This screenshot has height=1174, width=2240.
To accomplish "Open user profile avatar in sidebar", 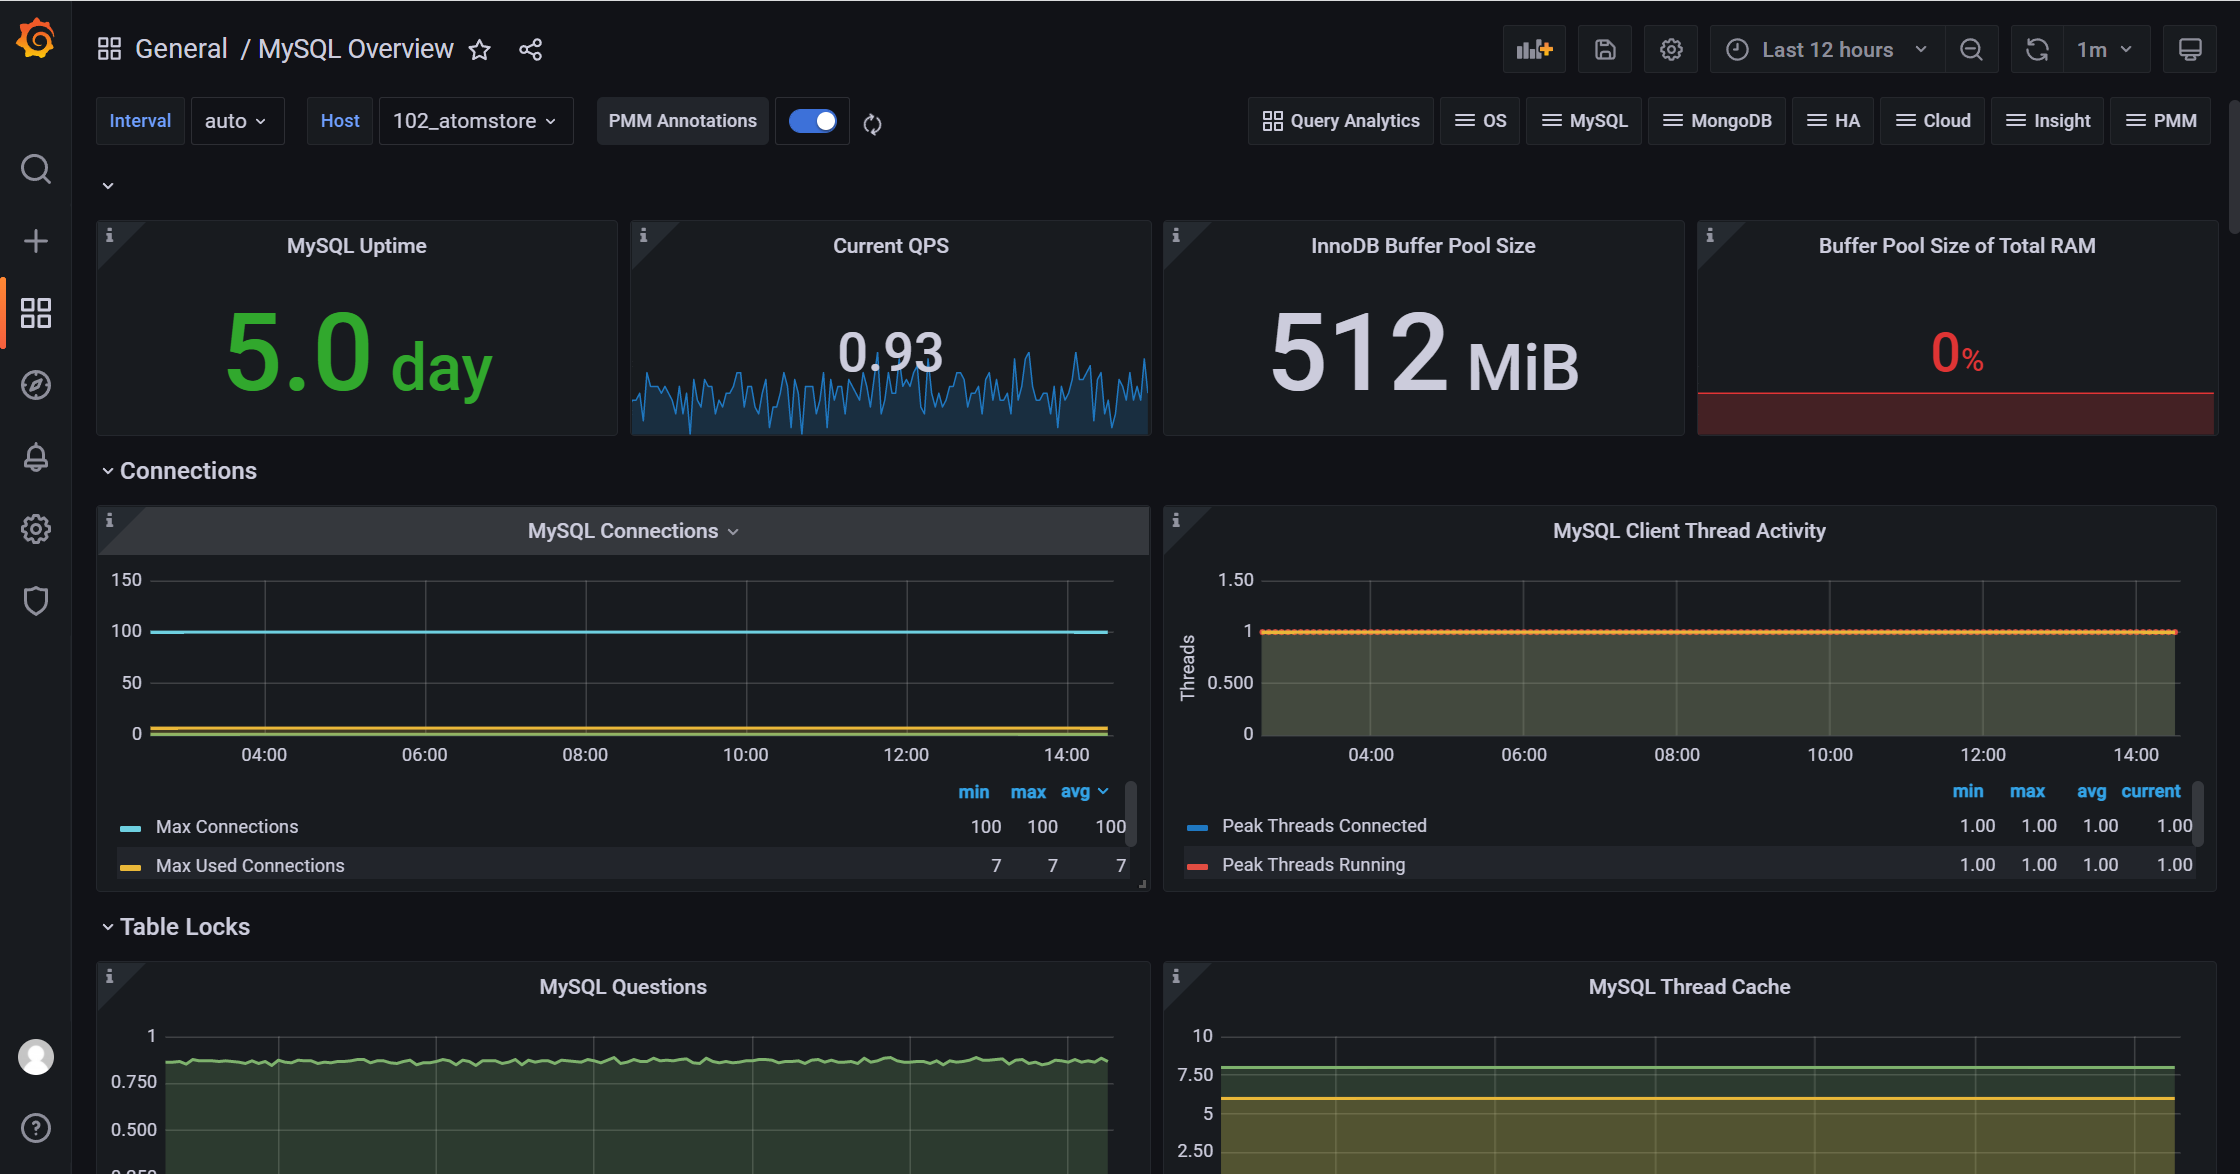I will click(36, 1057).
